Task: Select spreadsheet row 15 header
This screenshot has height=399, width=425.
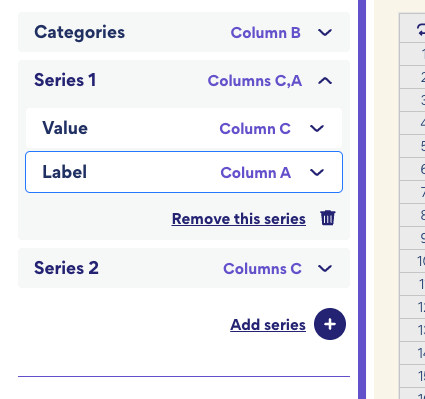Action: click(x=413, y=376)
